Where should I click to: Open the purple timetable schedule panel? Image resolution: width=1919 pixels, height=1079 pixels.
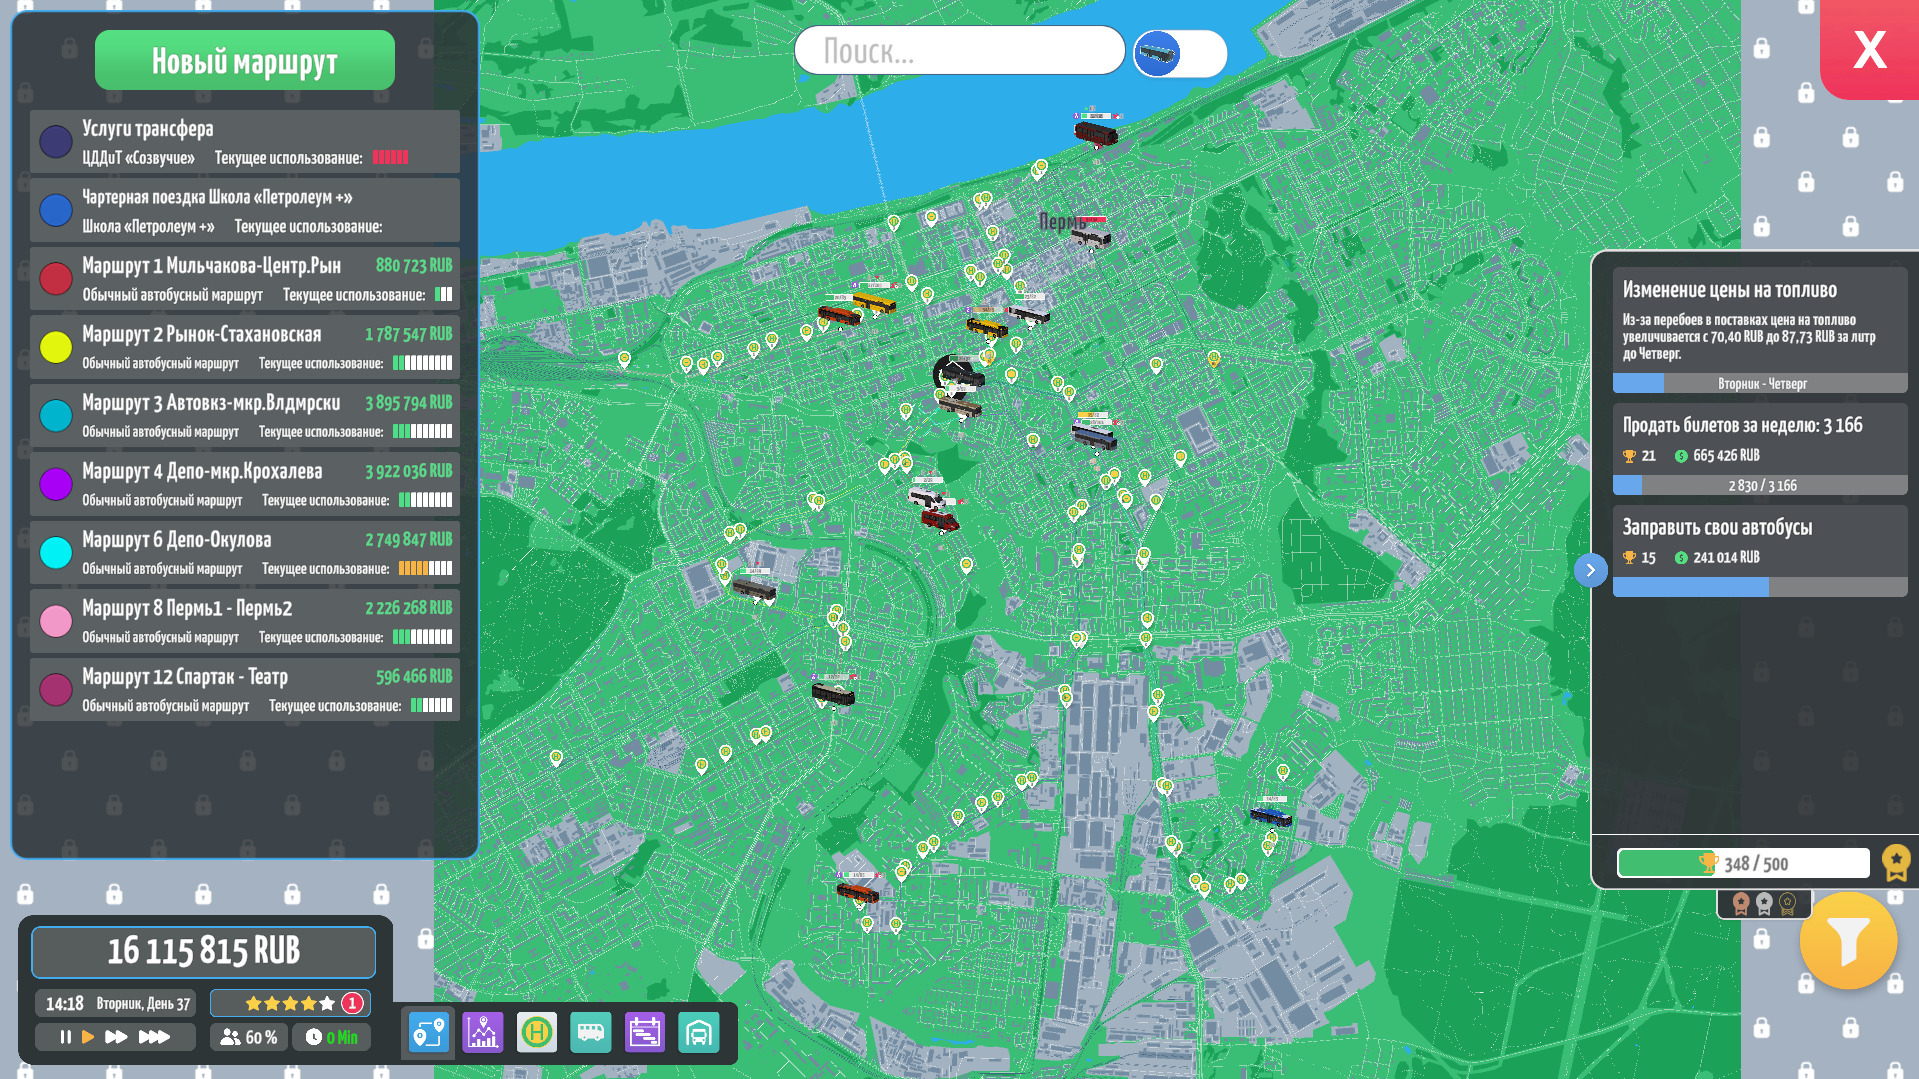(x=645, y=1032)
